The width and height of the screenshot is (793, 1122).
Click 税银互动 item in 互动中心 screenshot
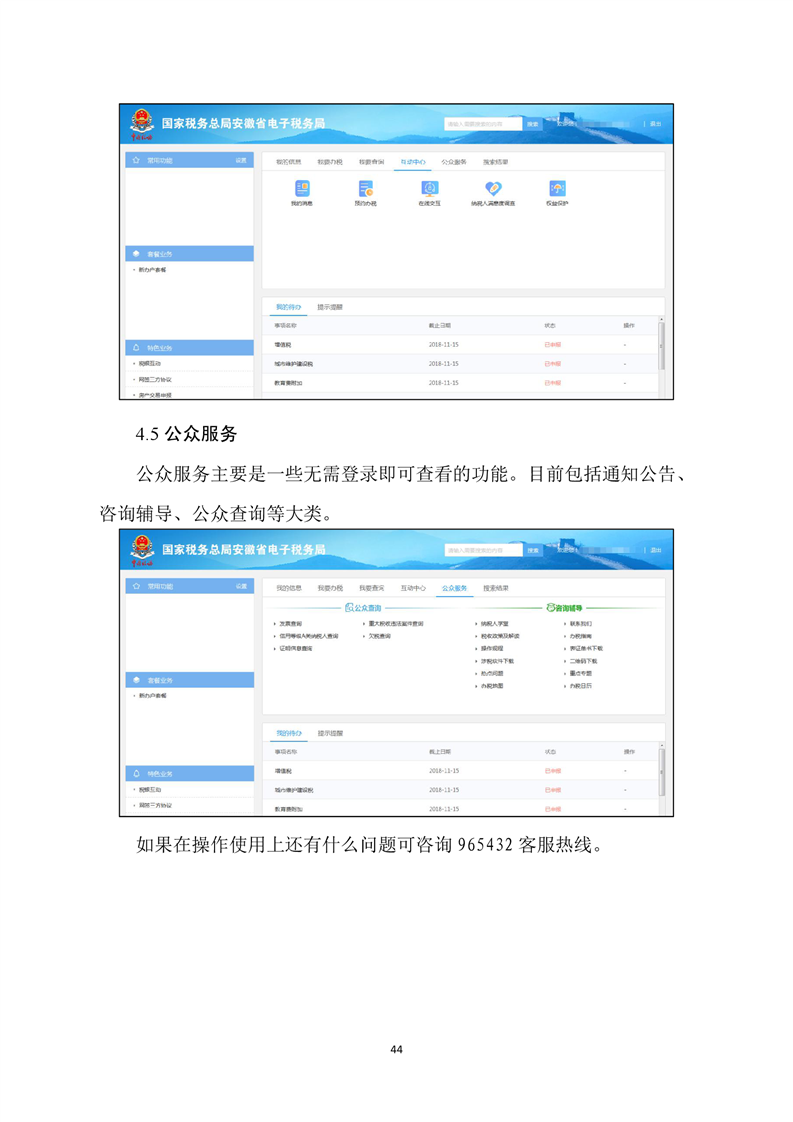[x=150, y=364]
